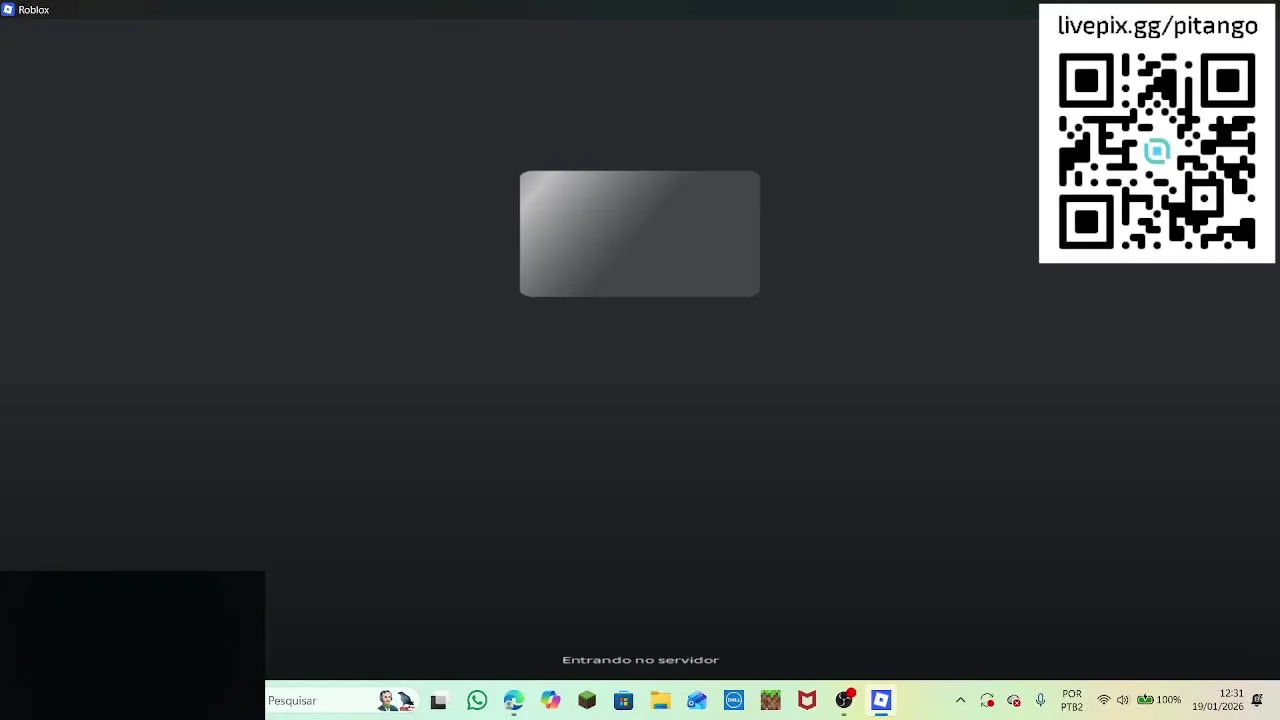This screenshot has height=720, width=1280.
Task: Open the clock showing 12:31
Action: 1218,700
